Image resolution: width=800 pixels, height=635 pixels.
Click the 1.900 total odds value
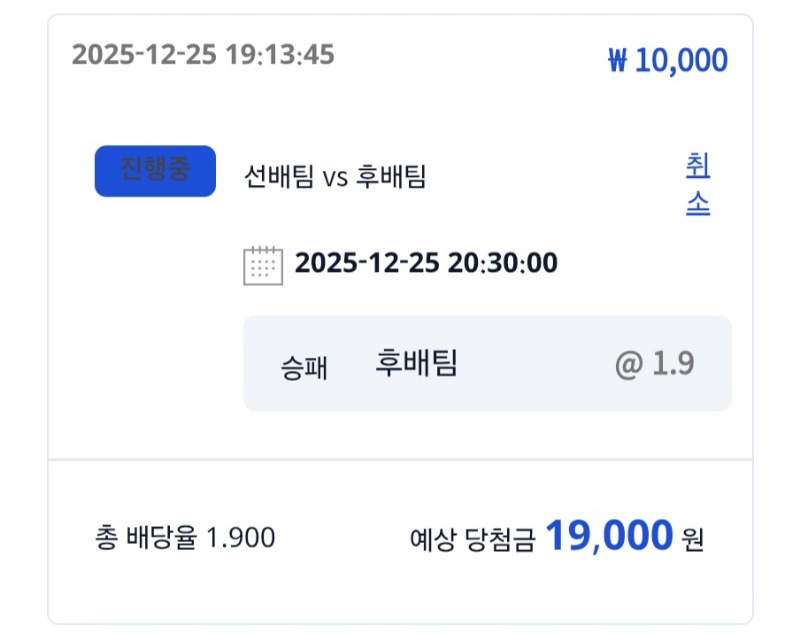click(x=240, y=538)
